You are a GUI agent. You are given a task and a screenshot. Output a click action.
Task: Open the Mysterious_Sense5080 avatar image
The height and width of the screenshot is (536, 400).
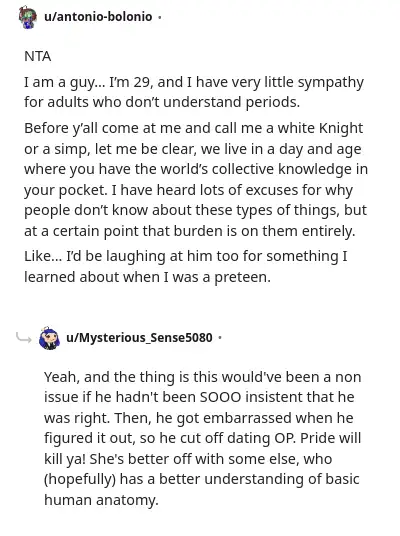(x=50, y=338)
